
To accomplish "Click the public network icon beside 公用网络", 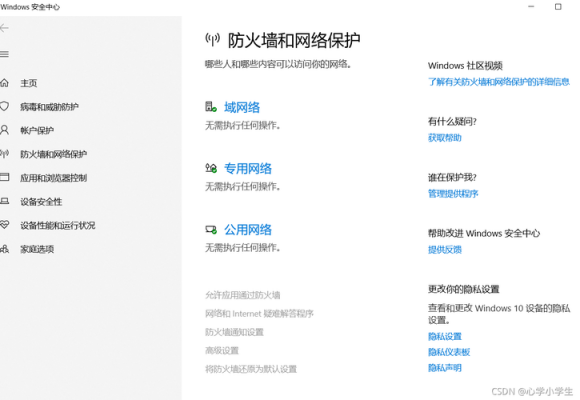I will click(211, 229).
